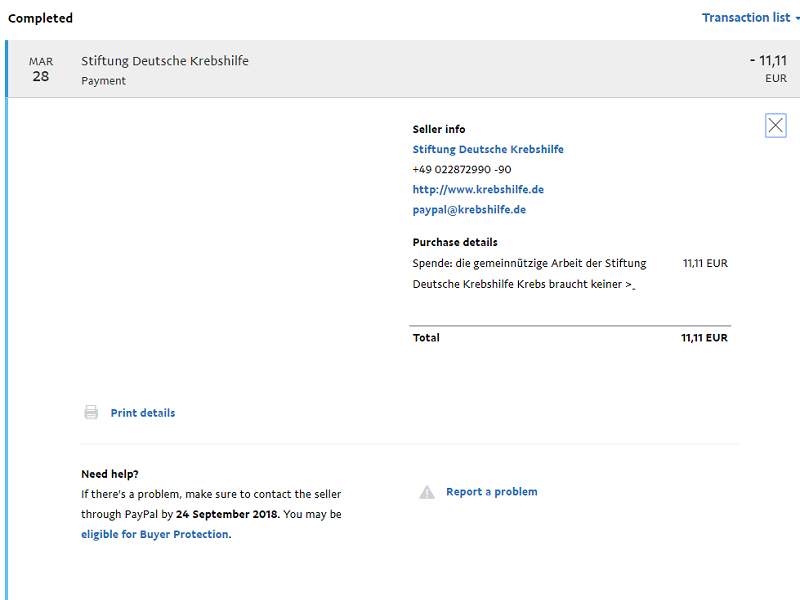Open Print details link

pyautogui.click(x=143, y=413)
